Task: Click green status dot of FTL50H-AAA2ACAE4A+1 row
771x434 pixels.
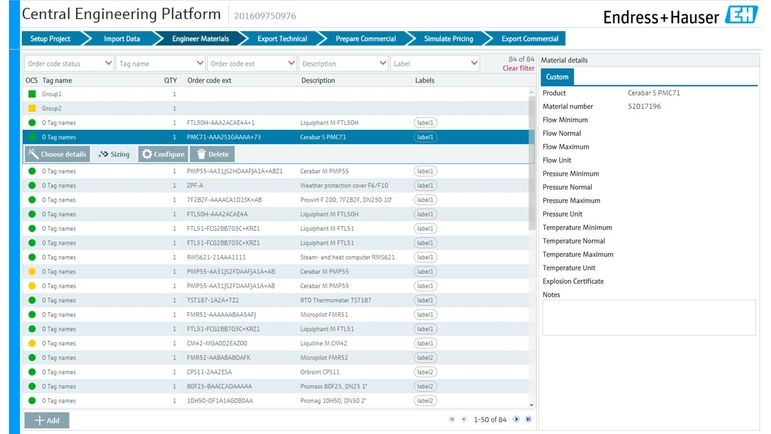Action: [32, 122]
